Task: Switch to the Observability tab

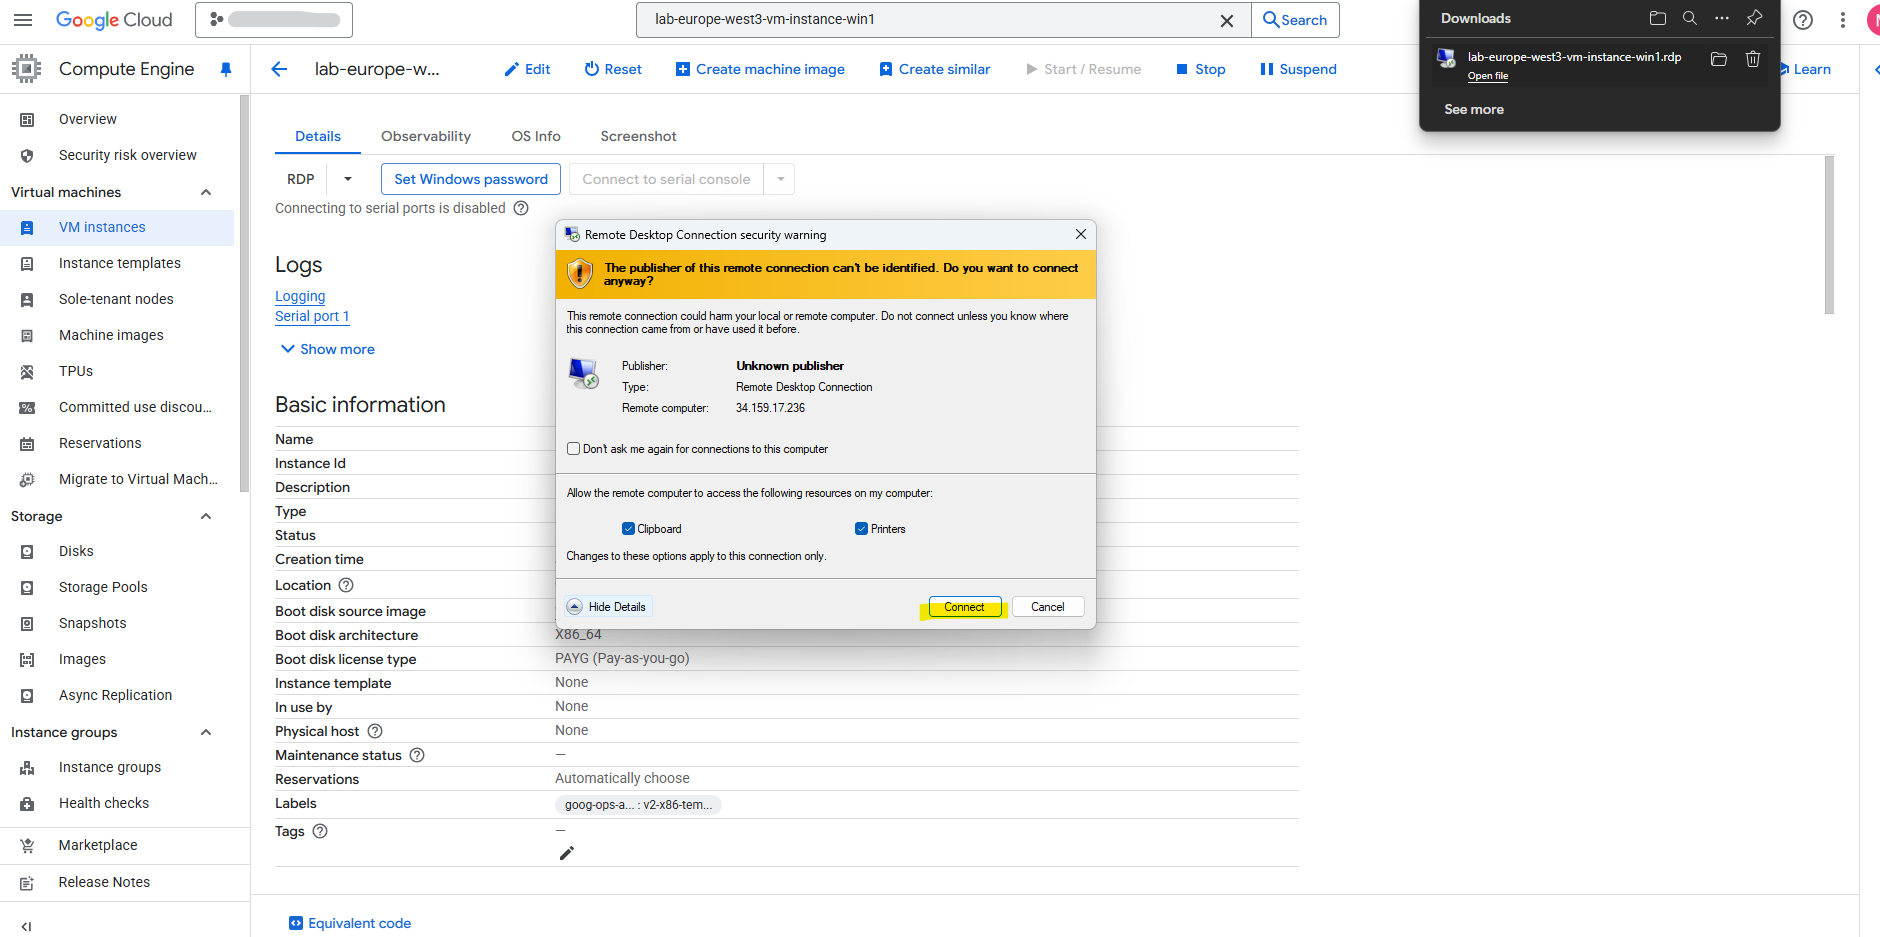Action: pos(426,136)
